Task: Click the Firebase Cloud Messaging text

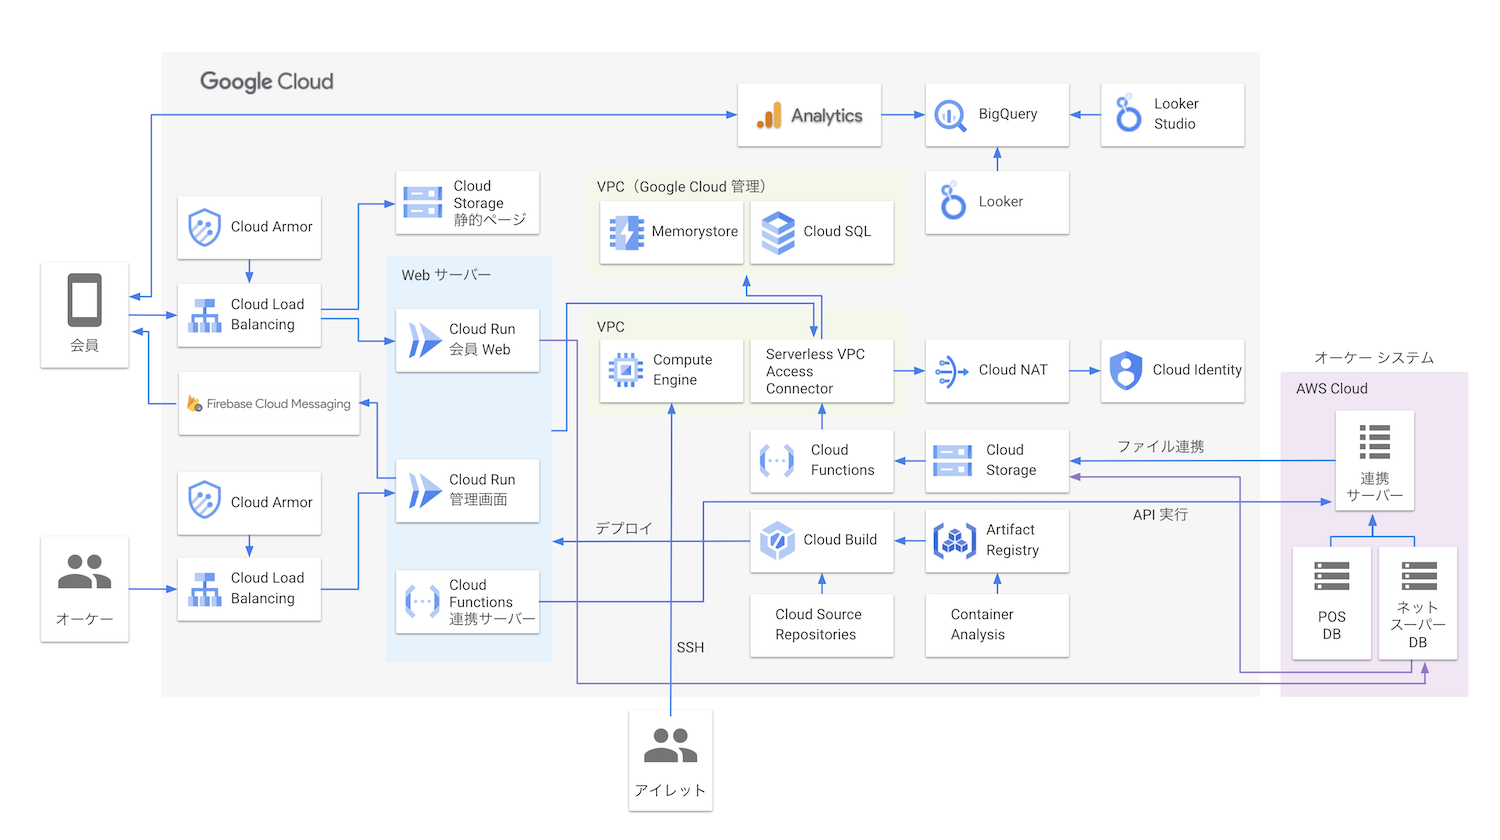Action: (x=279, y=404)
